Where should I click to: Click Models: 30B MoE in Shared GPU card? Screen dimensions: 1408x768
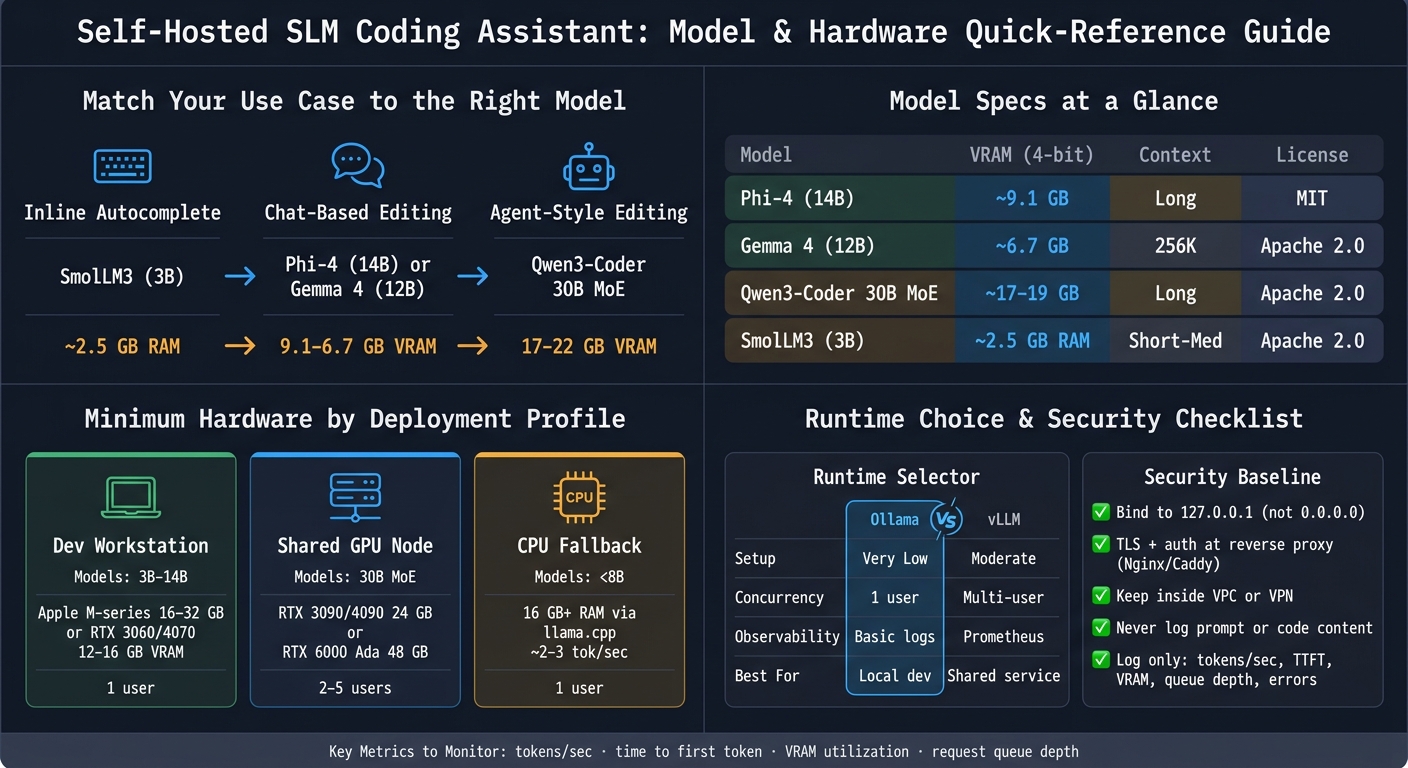[355, 577]
